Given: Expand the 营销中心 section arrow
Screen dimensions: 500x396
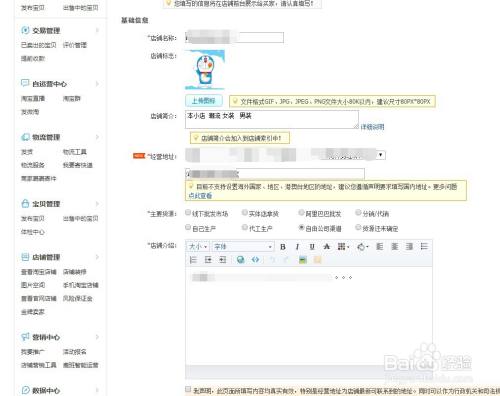Looking at the screenshot, I should [97, 337].
